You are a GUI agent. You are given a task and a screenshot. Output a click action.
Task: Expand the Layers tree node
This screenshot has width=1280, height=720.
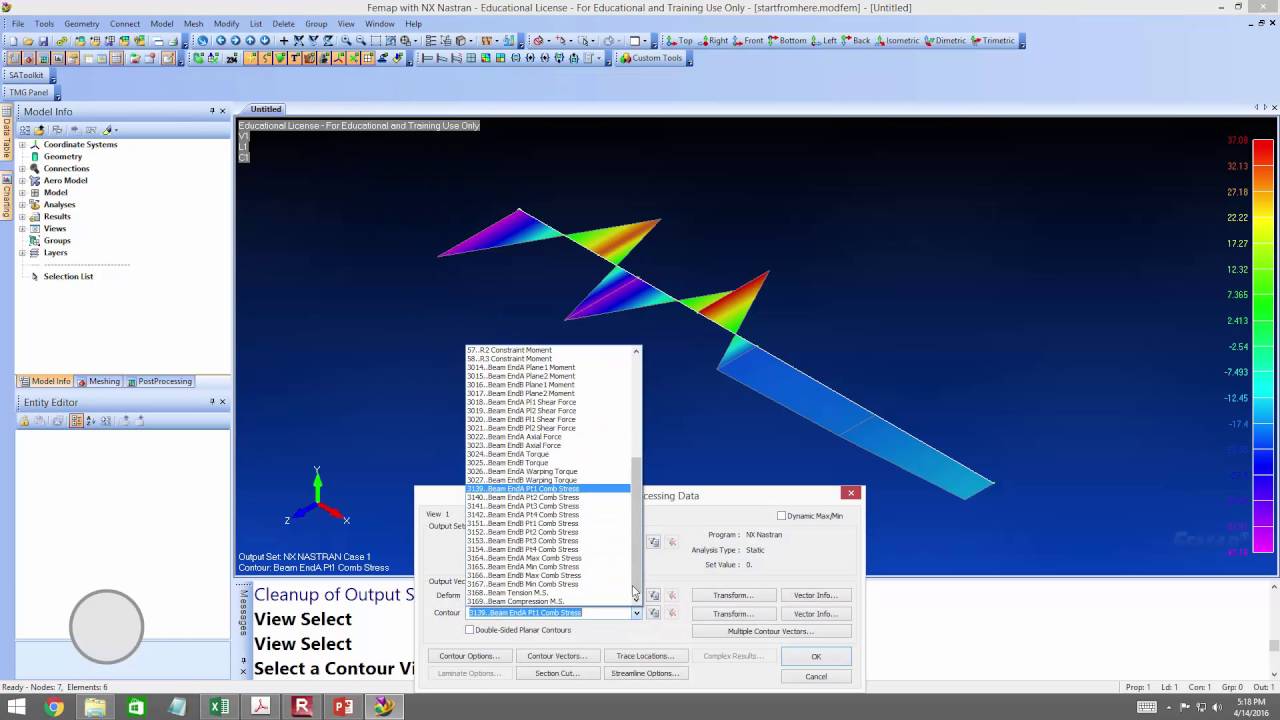[22, 253]
